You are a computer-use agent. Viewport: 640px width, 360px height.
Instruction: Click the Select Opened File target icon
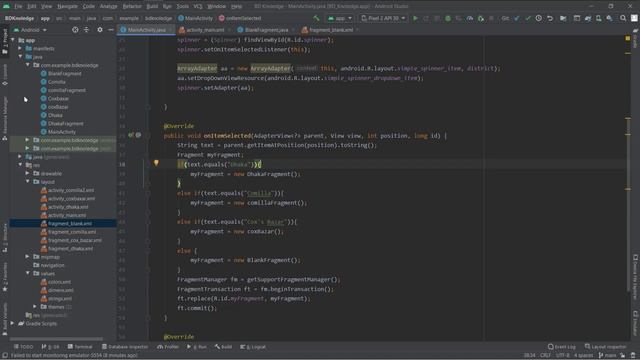coord(75,30)
